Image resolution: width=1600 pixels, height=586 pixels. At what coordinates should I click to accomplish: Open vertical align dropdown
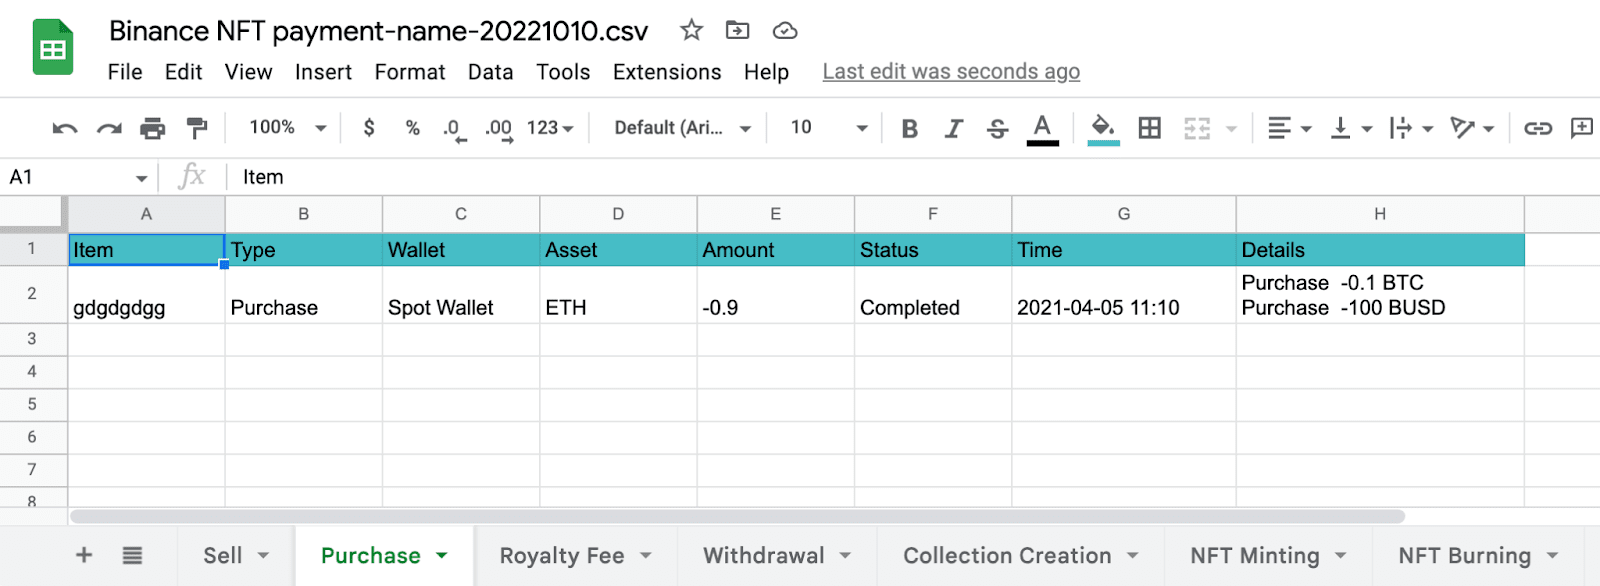1351,128
